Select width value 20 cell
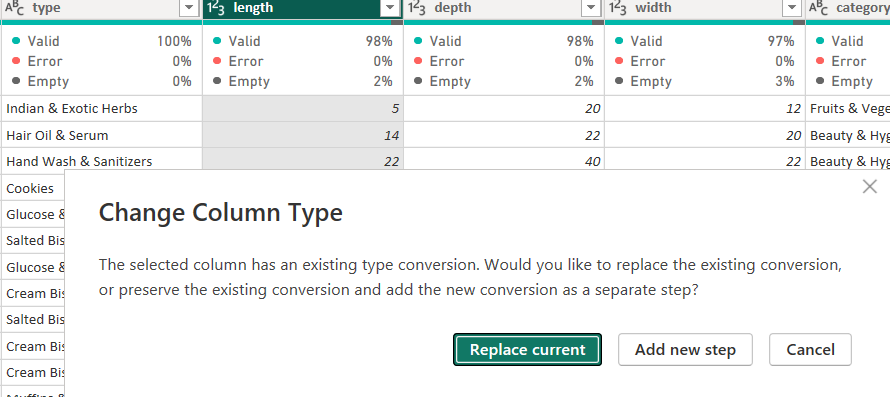 click(x=705, y=135)
